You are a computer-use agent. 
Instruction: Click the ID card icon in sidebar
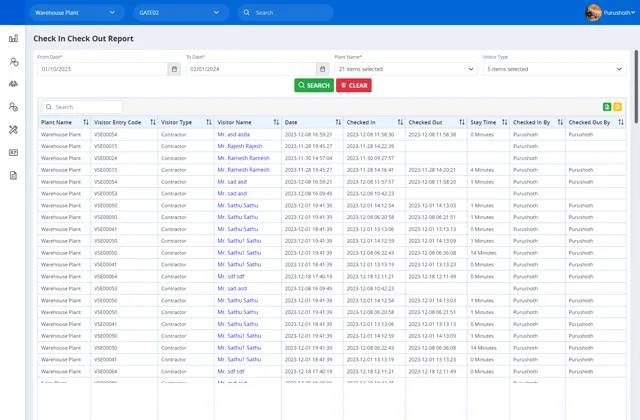click(x=14, y=152)
